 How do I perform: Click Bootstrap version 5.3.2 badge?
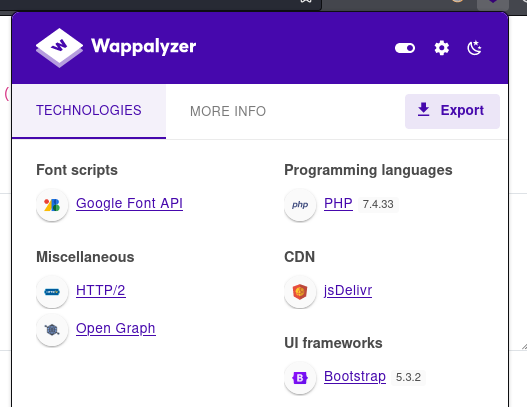pos(408,377)
